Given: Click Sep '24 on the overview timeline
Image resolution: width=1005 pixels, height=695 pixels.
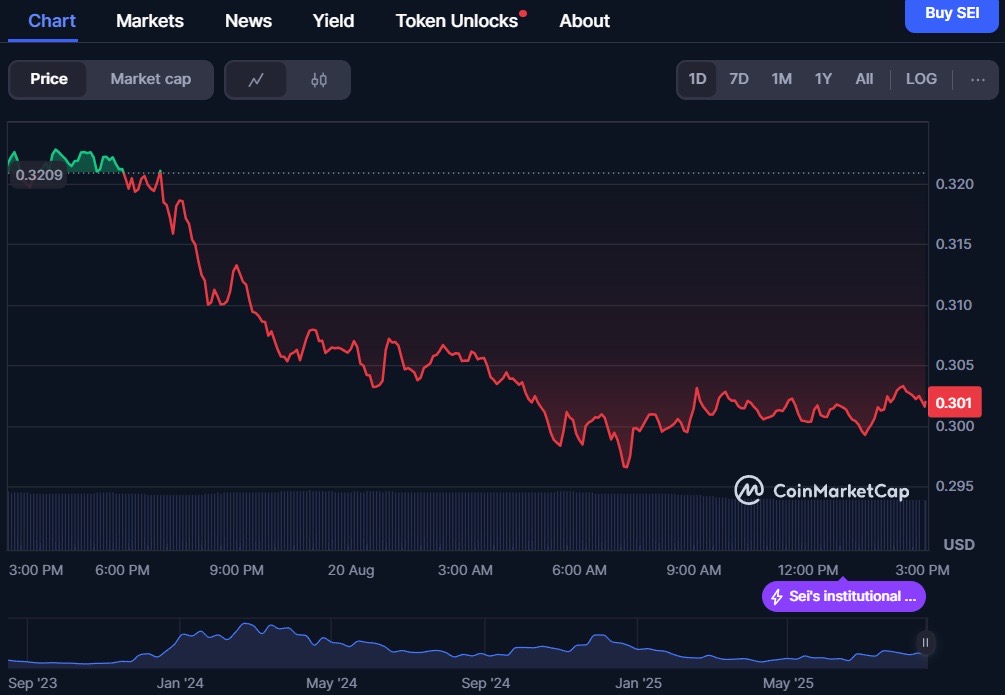Looking at the screenshot, I should 486,683.
